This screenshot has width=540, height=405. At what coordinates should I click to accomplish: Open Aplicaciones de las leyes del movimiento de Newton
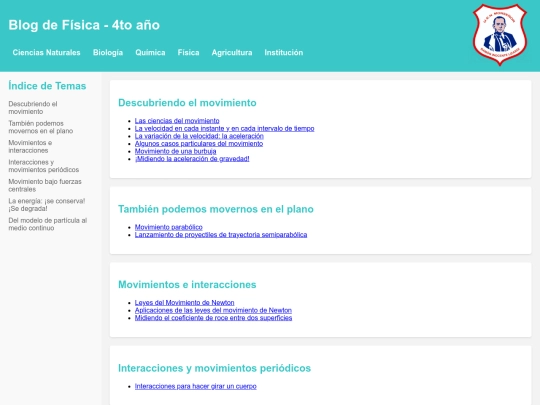coord(213,310)
